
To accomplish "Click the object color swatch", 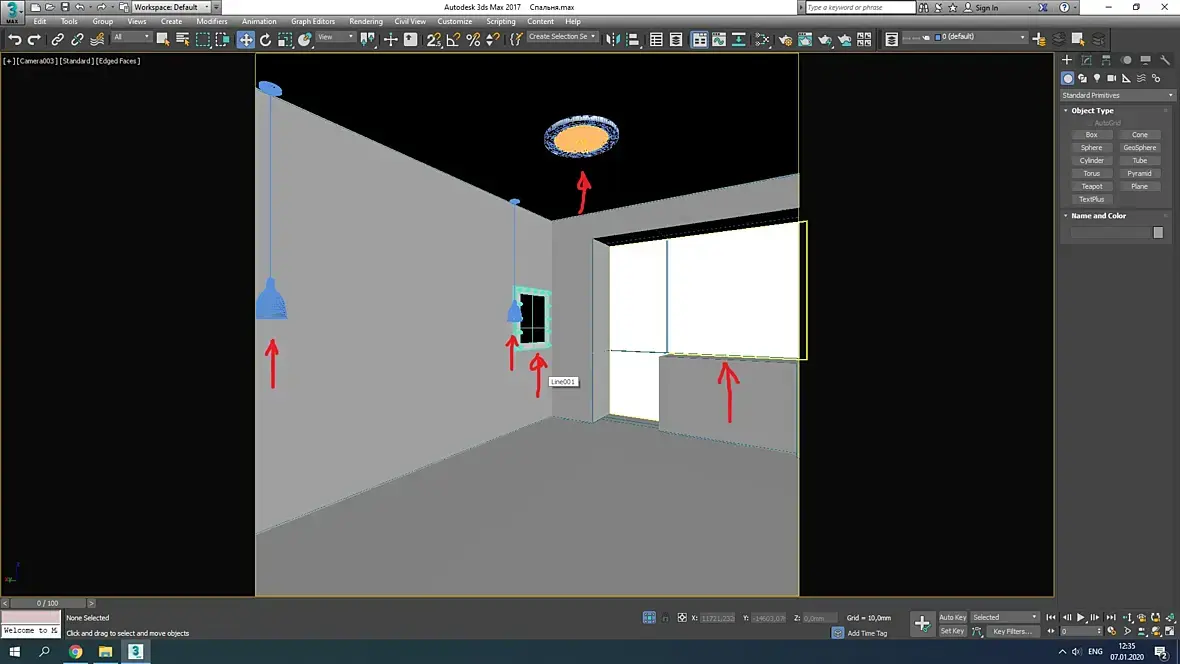I will 1158,233.
